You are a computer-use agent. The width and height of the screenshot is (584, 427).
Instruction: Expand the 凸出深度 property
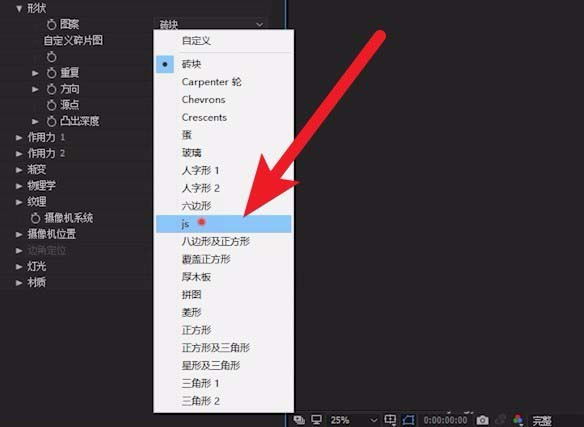coord(35,121)
